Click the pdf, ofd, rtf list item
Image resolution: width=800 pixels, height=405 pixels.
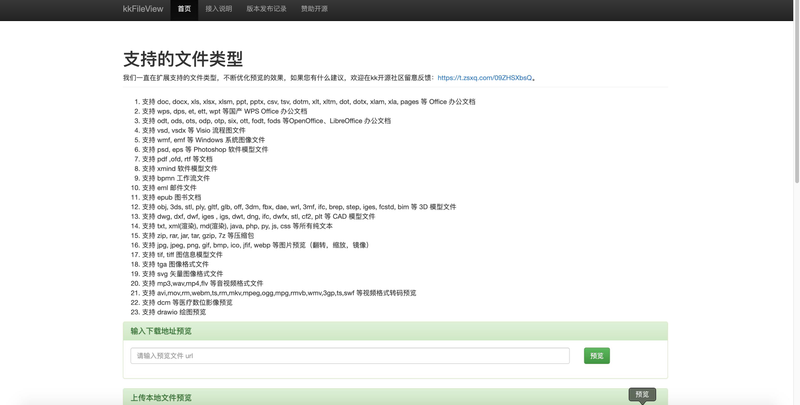177,159
